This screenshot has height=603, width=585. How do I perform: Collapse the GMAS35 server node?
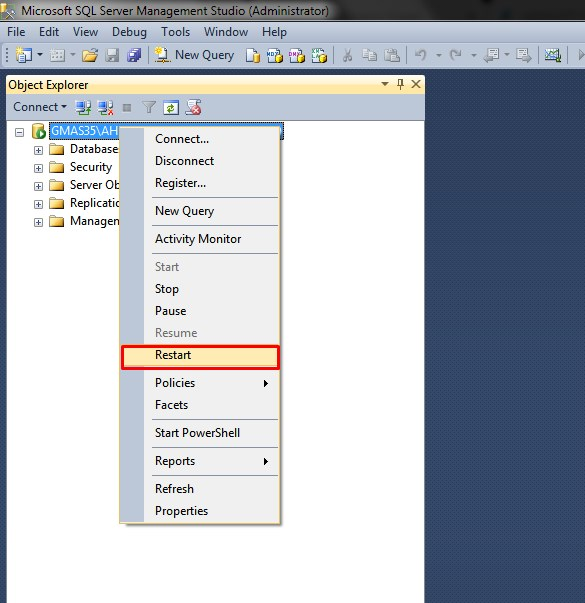19,133
